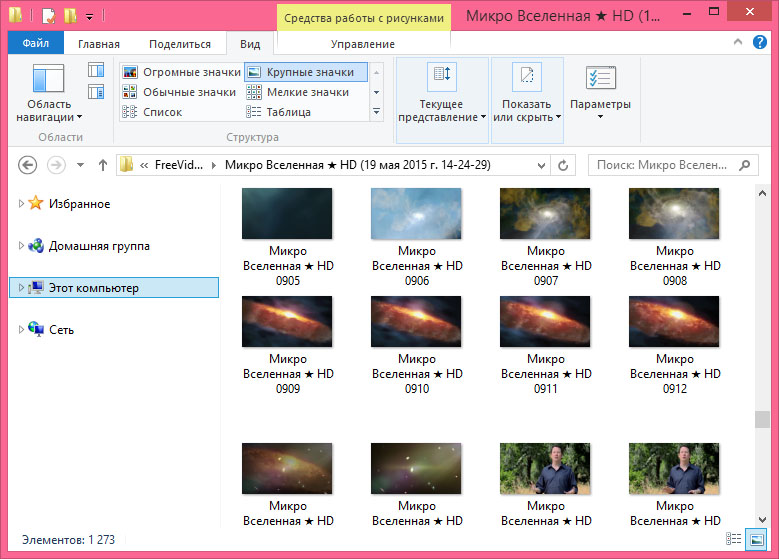Open the ribbon Help question mark
The width and height of the screenshot is (779, 559).
tap(760, 44)
